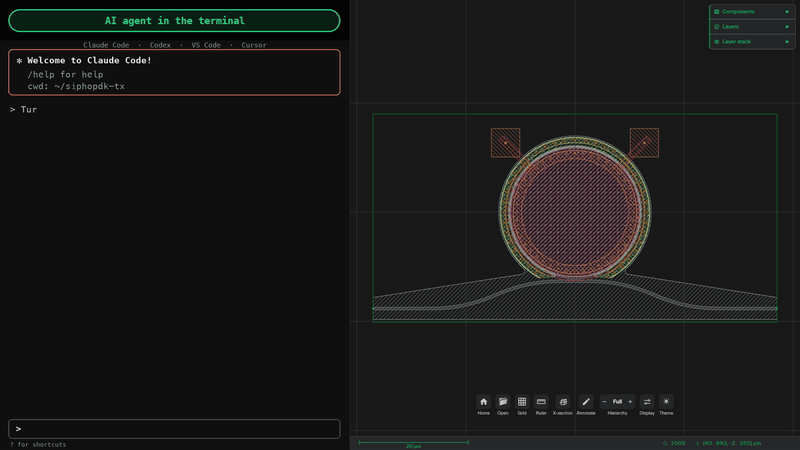Click the '> Tur' typed prompt line
The image size is (800, 450).
(23, 109)
